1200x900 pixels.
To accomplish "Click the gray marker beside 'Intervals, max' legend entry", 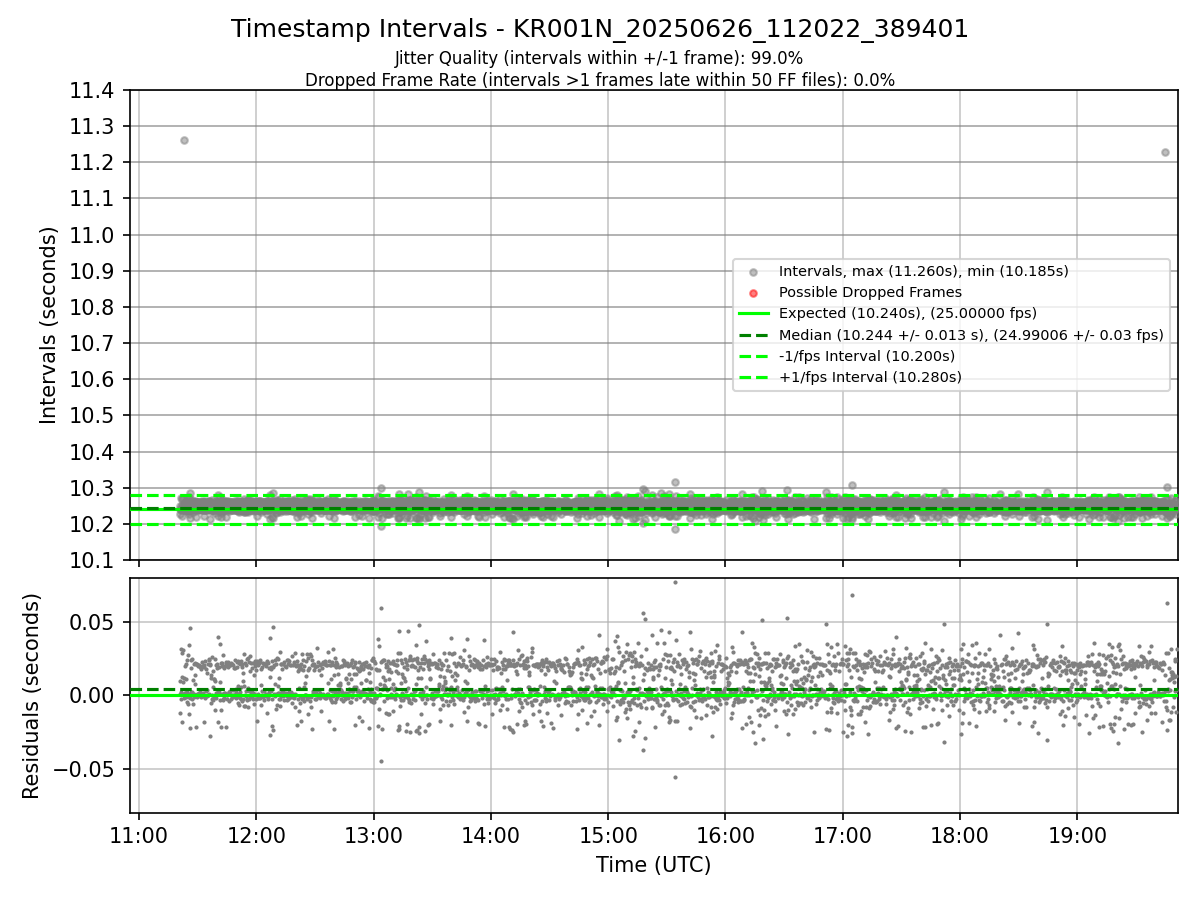I will pyautogui.click(x=753, y=272).
